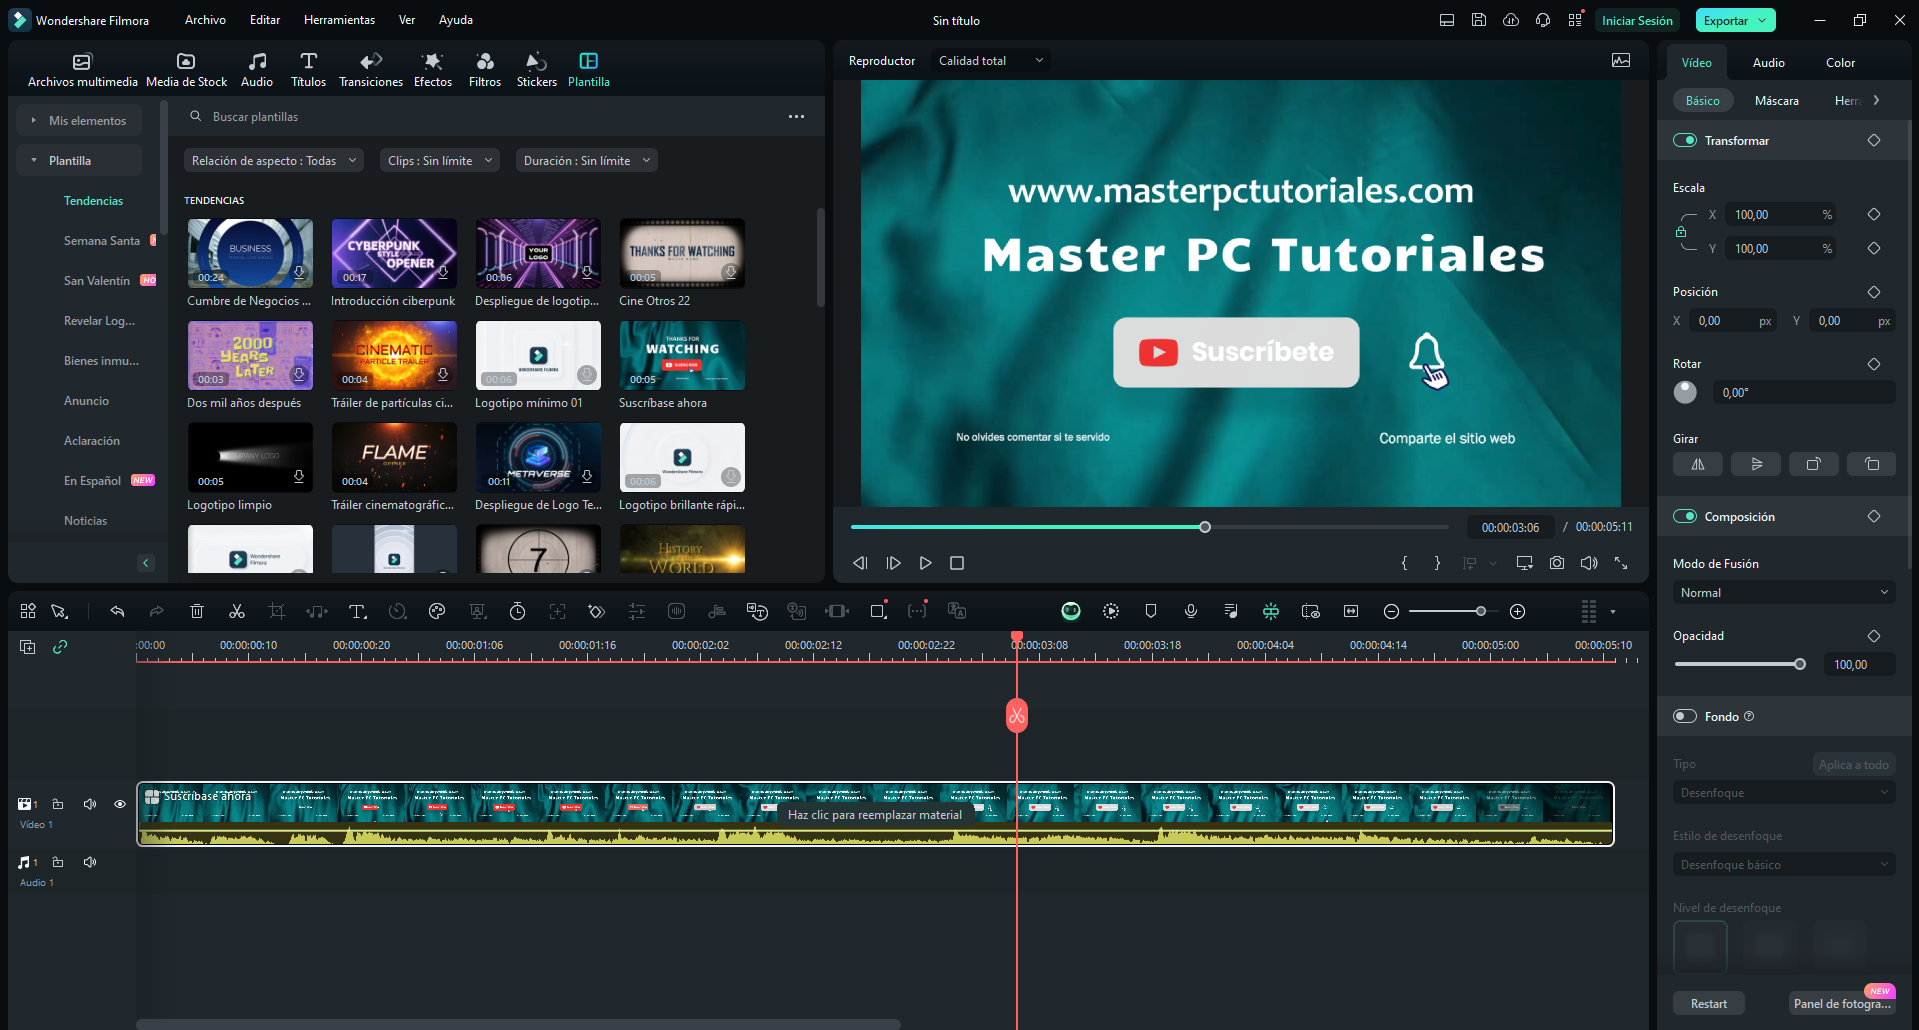Image resolution: width=1919 pixels, height=1030 pixels.
Task: Click the undo arrow in timeline toolbar
Action: pyautogui.click(x=117, y=611)
